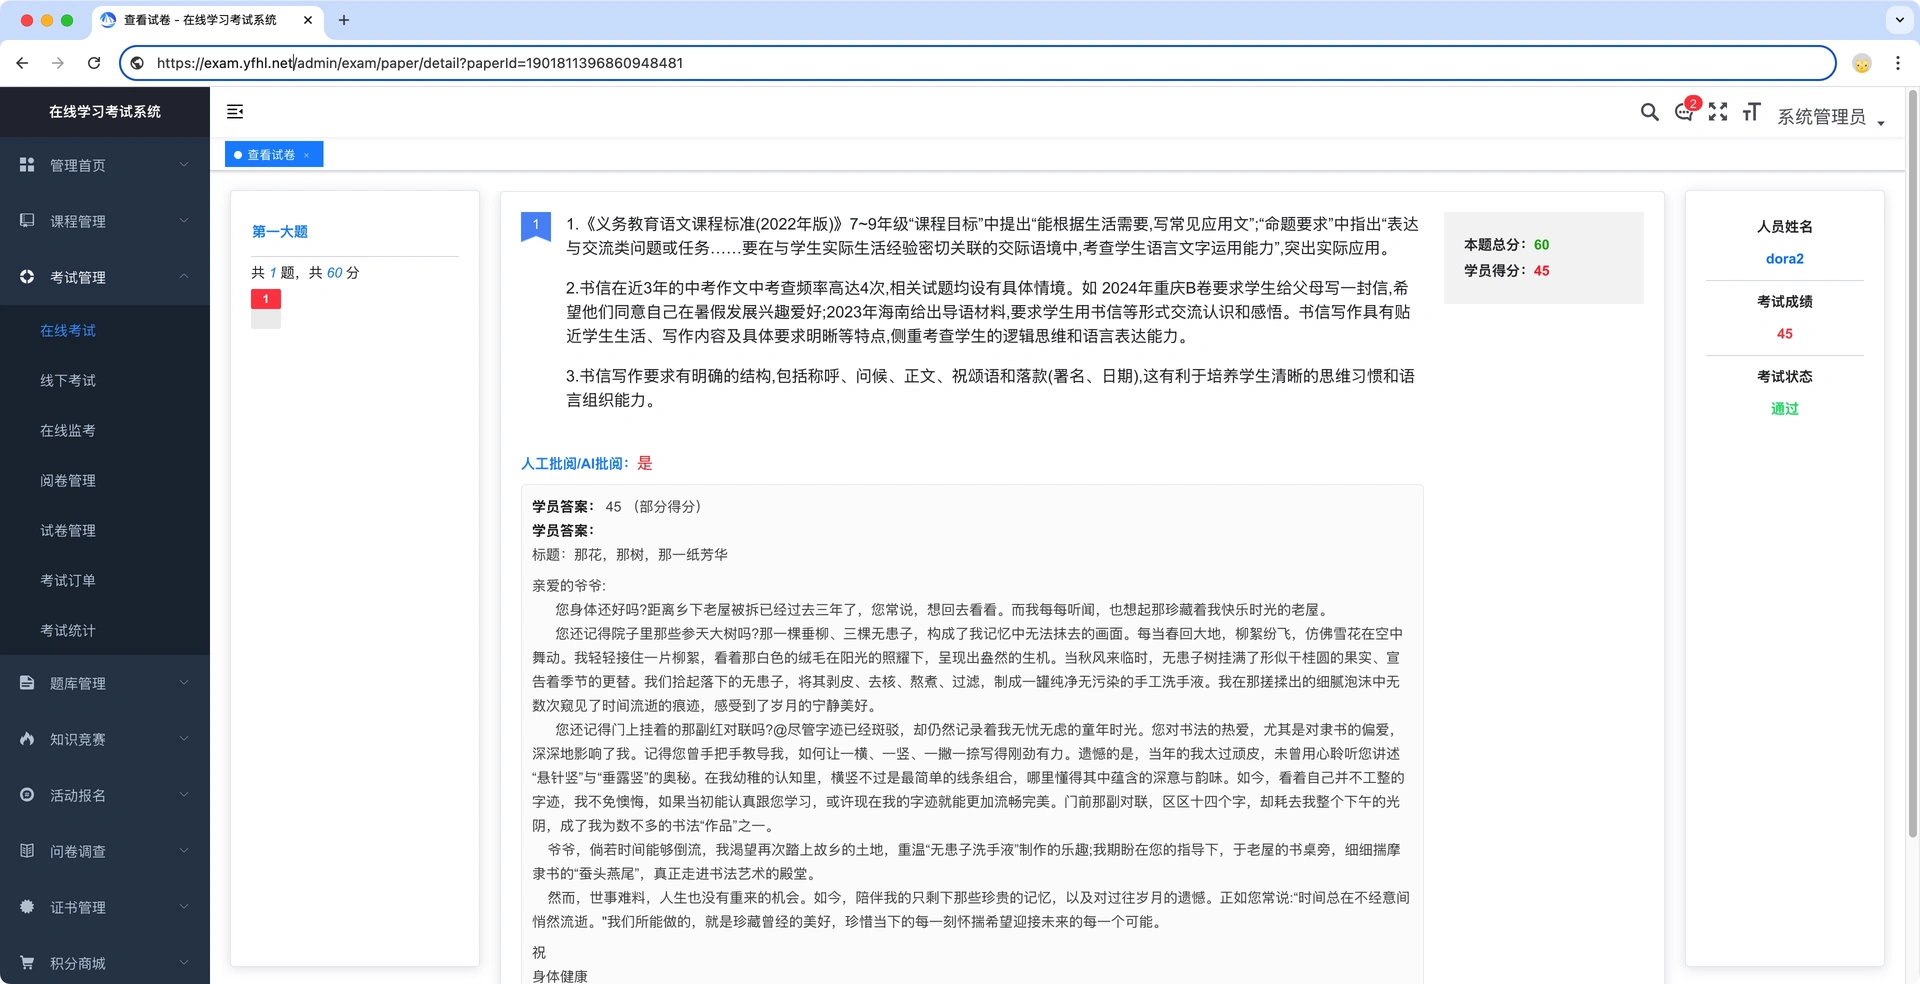Viewport: 1920px width, 984px height.
Task: Open the browser tab list dropdown
Action: (x=1899, y=20)
